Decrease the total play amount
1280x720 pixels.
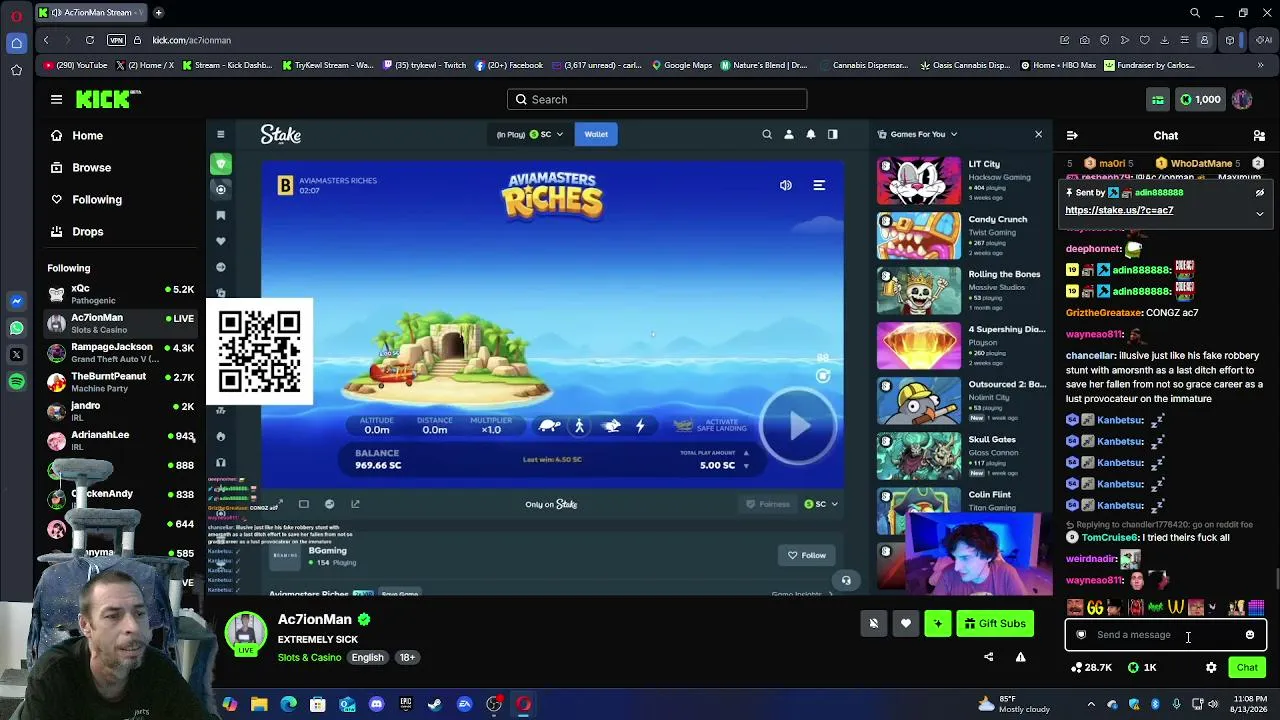746,465
